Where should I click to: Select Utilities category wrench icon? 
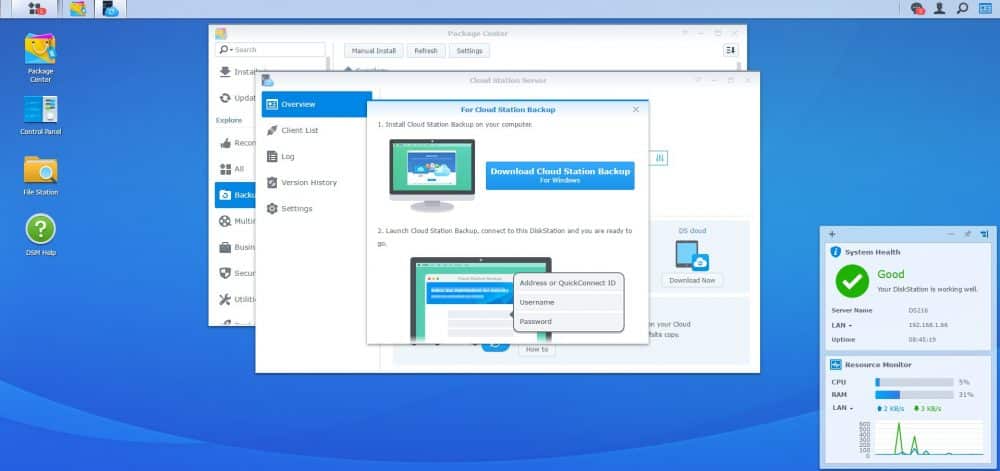225,299
